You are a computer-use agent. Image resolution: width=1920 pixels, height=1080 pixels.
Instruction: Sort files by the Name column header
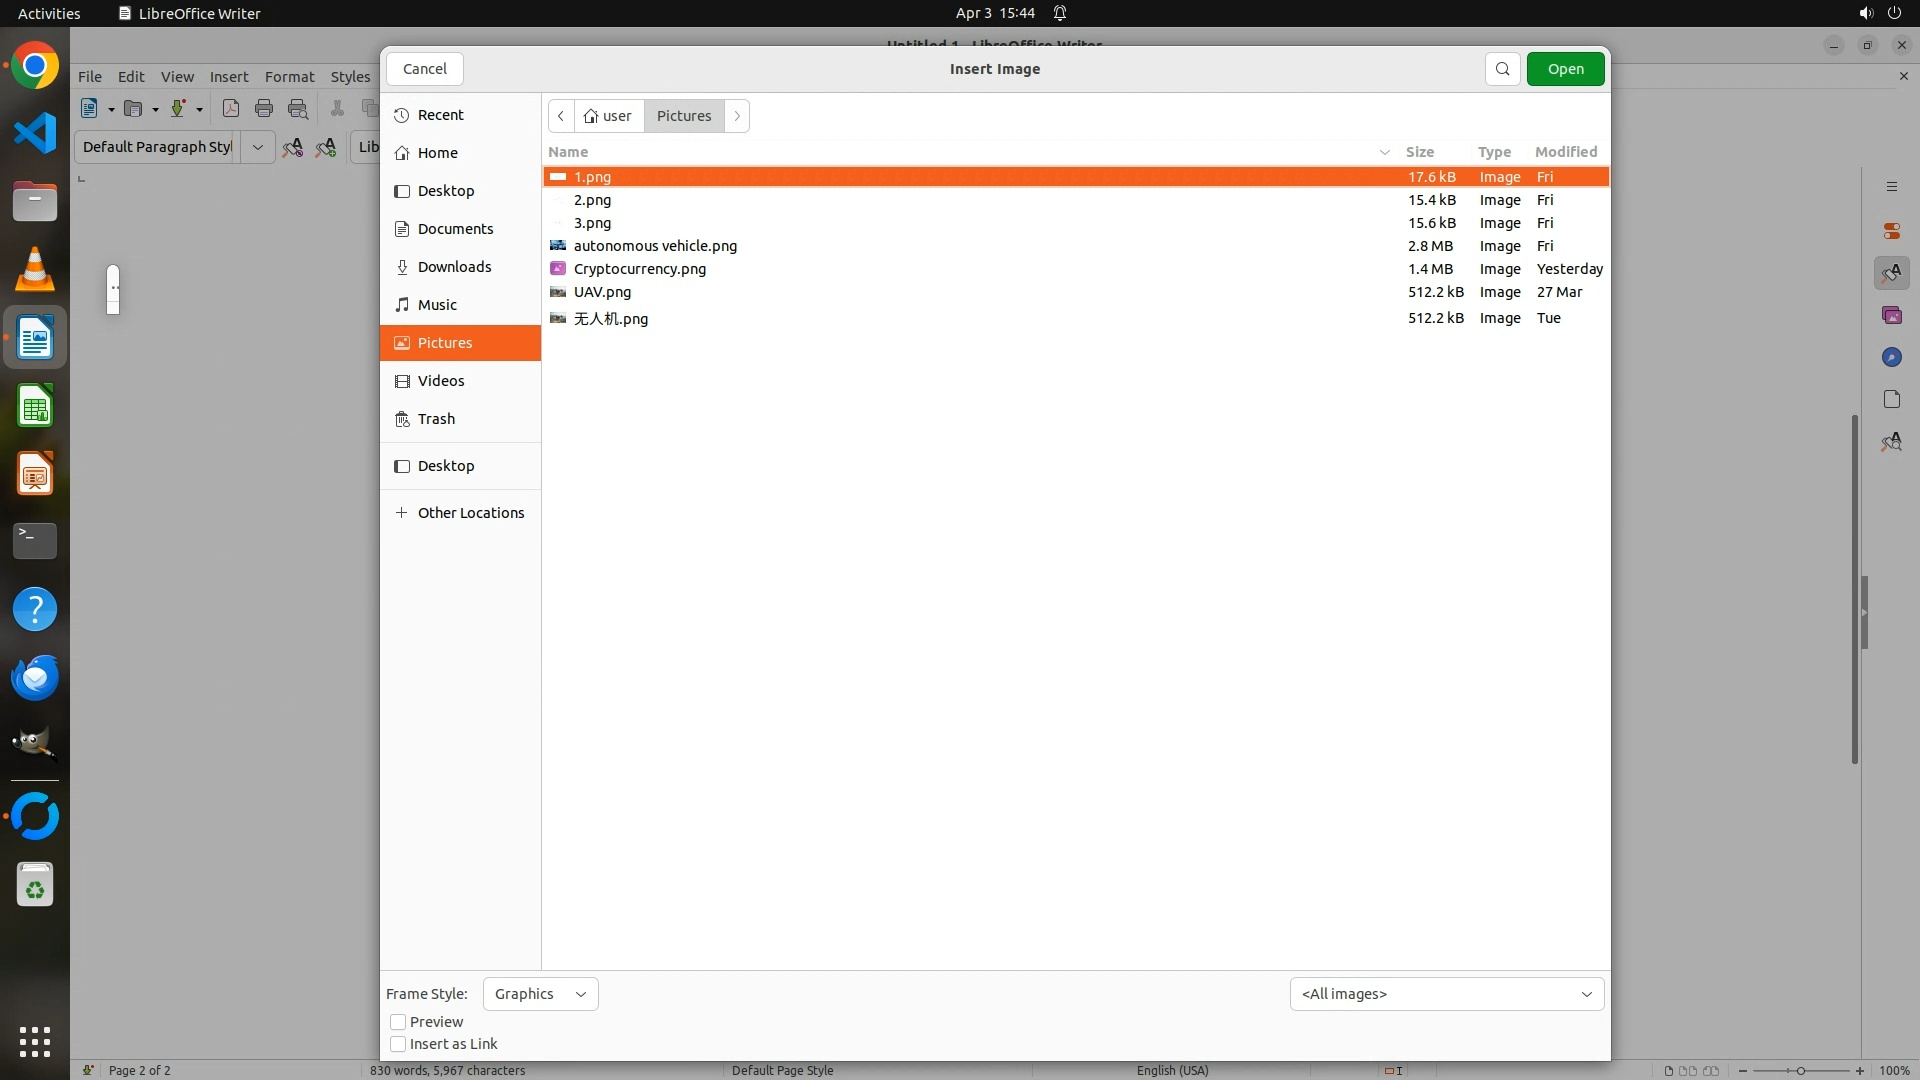[x=568, y=152]
